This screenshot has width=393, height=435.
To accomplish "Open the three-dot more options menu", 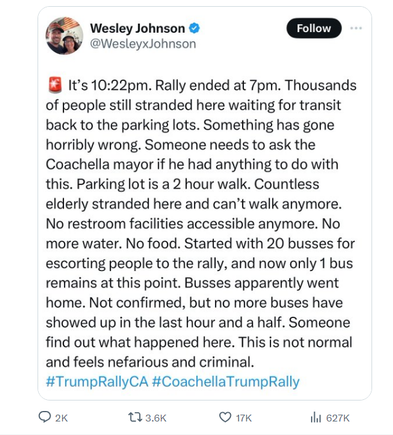I will 356,28.
